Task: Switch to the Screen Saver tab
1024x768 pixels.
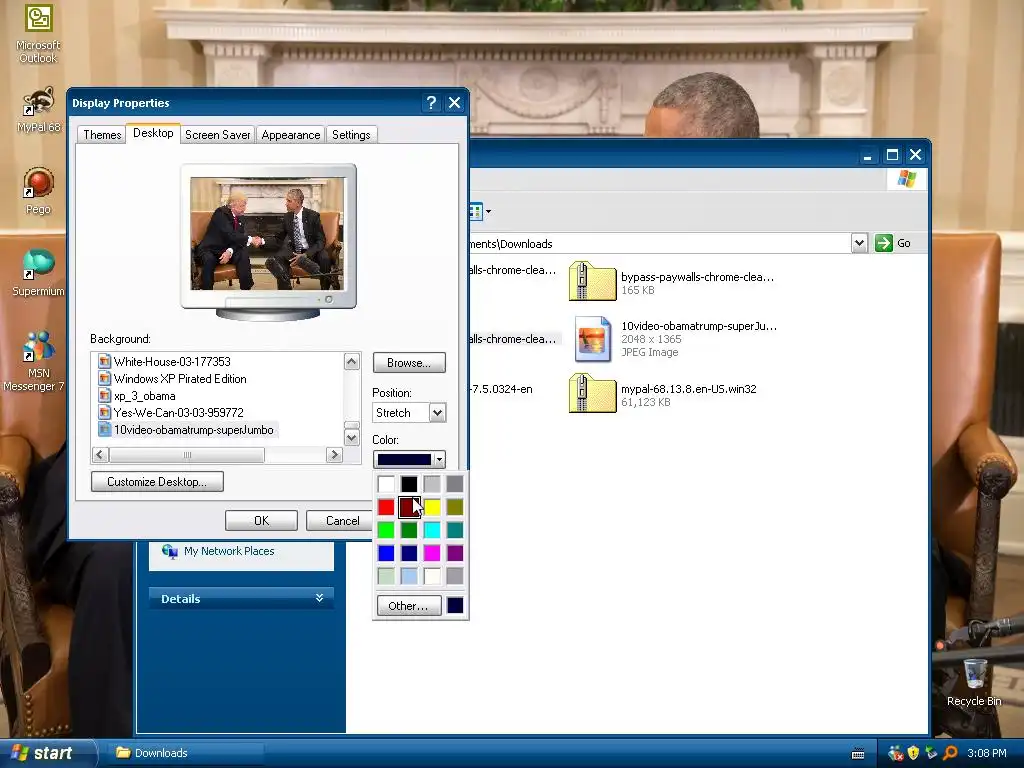Action: click(217, 135)
